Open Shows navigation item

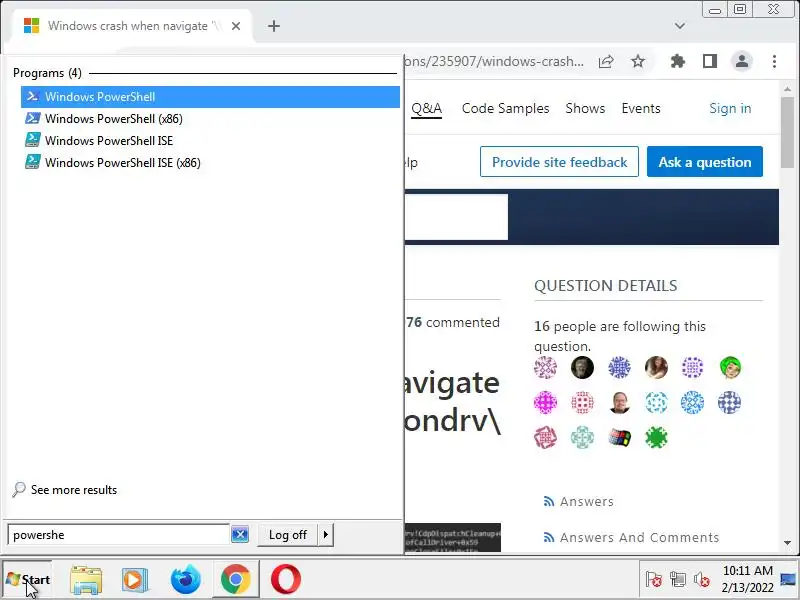click(585, 108)
